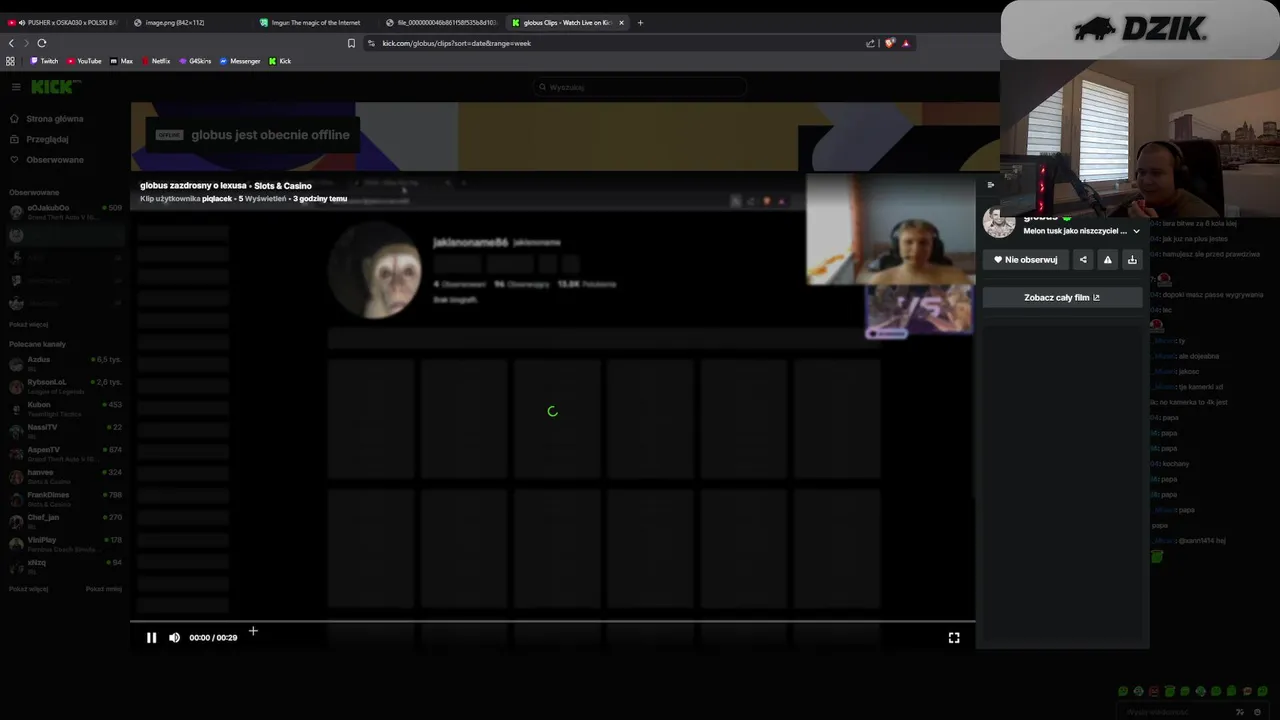Open ViniPlay recommended channel

(x=65, y=543)
